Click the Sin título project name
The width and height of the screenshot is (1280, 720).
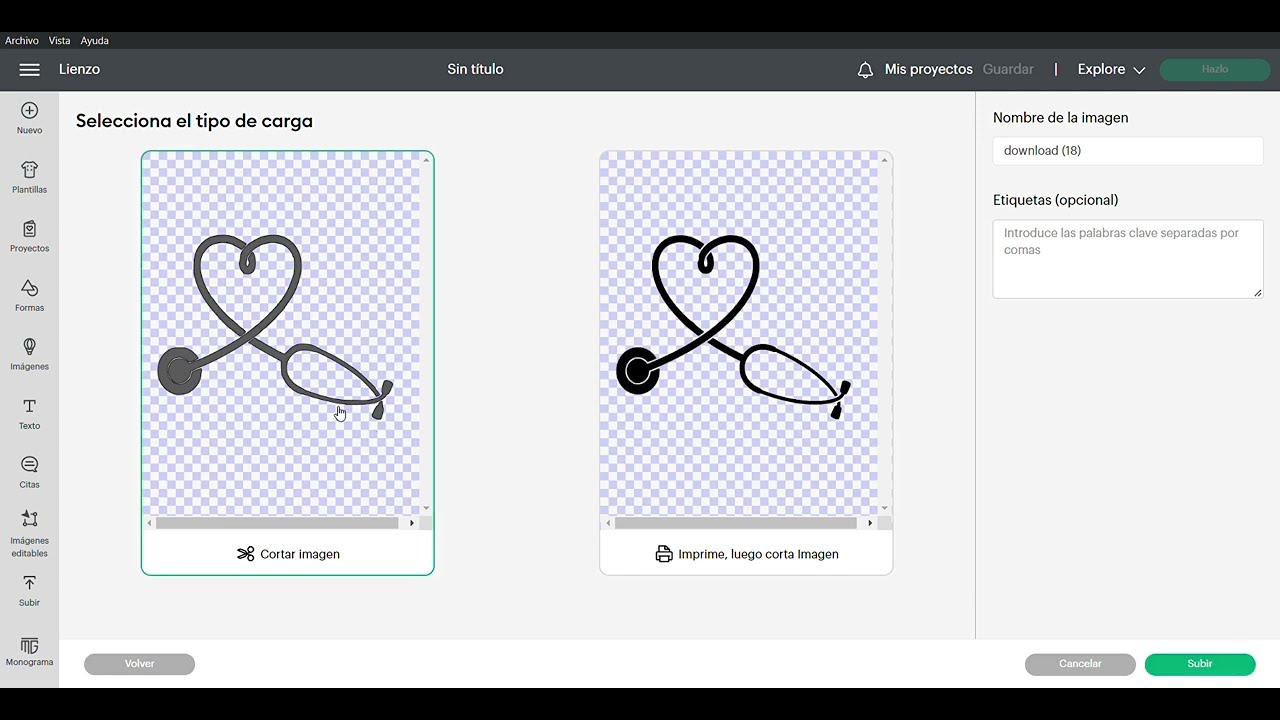(x=475, y=69)
